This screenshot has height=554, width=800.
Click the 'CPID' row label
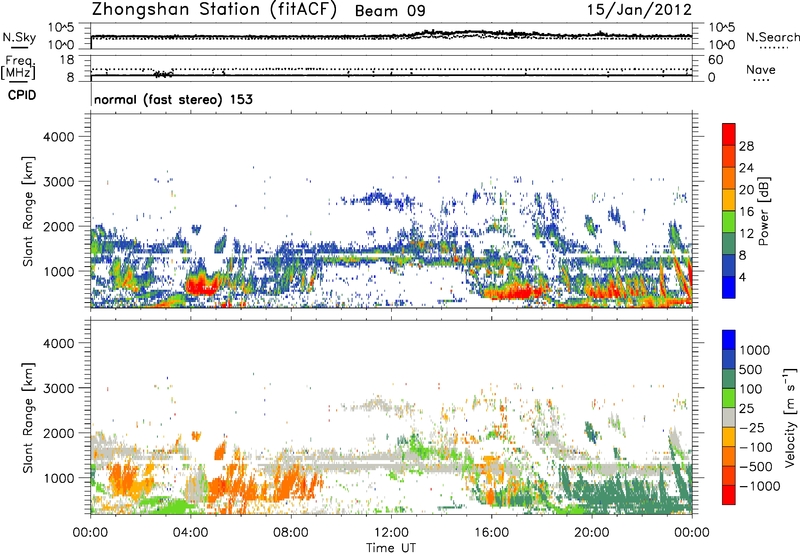(22, 95)
